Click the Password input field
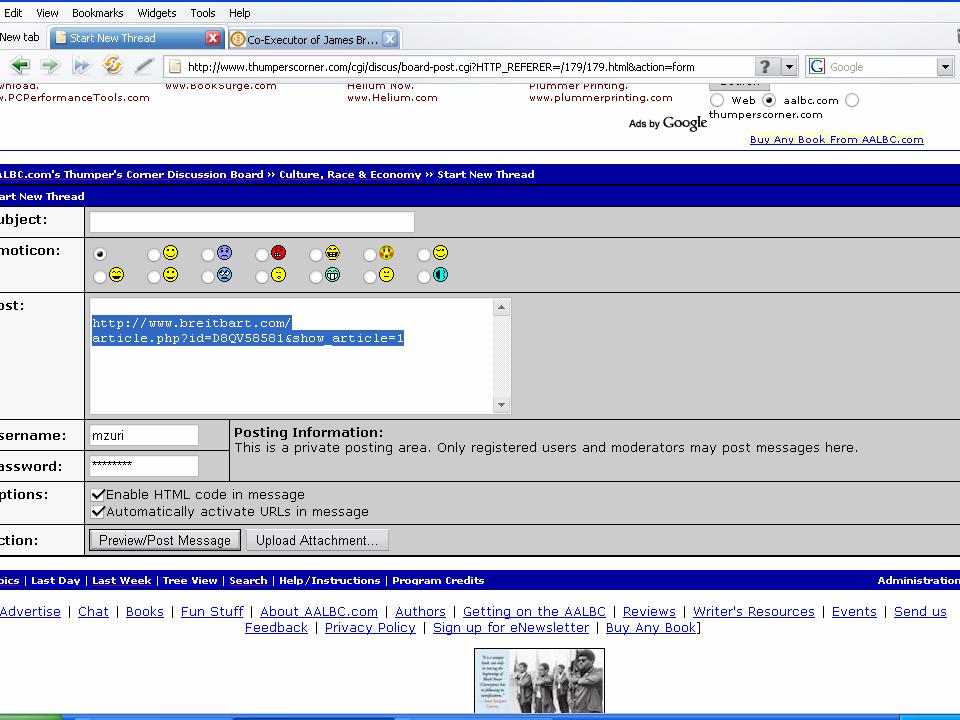 144,466
